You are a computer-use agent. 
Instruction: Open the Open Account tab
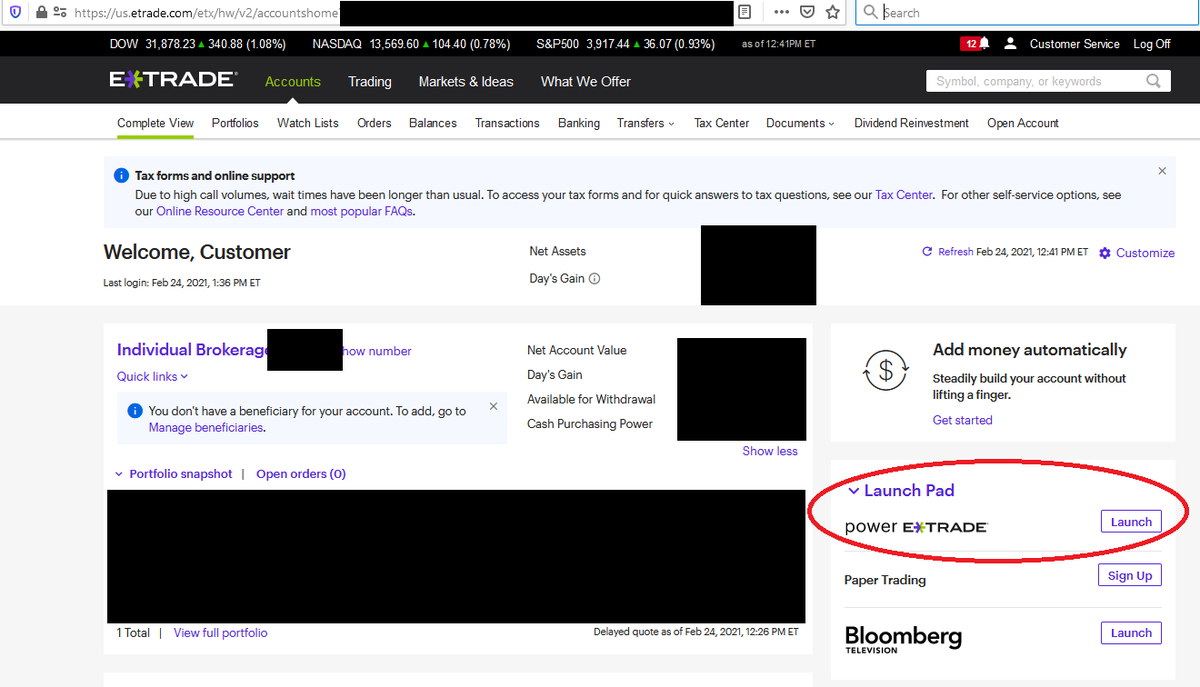tap(1023, 123)
